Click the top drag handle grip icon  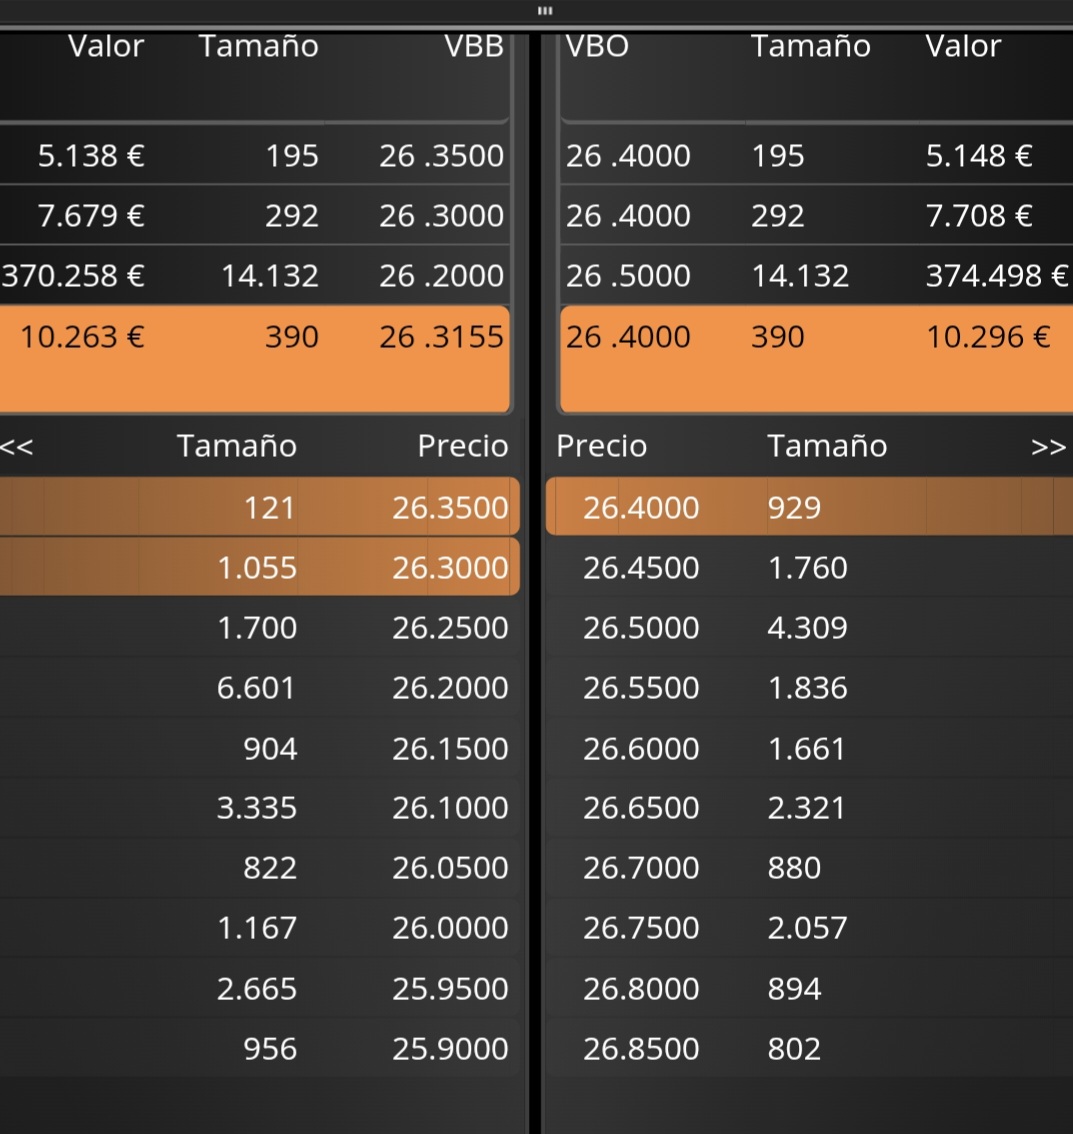click(x=545, y=11)
